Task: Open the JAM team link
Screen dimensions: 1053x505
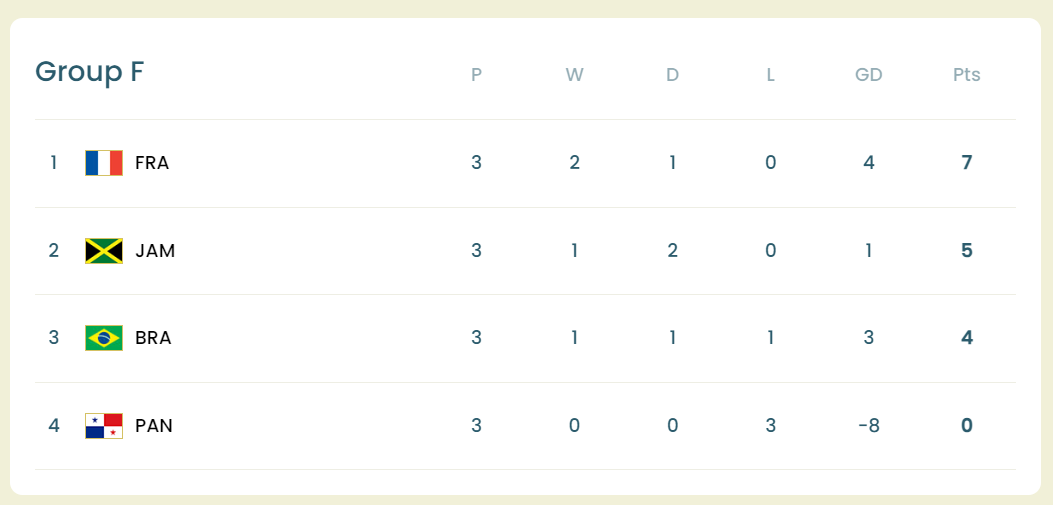Action: (x=155, y=251)
